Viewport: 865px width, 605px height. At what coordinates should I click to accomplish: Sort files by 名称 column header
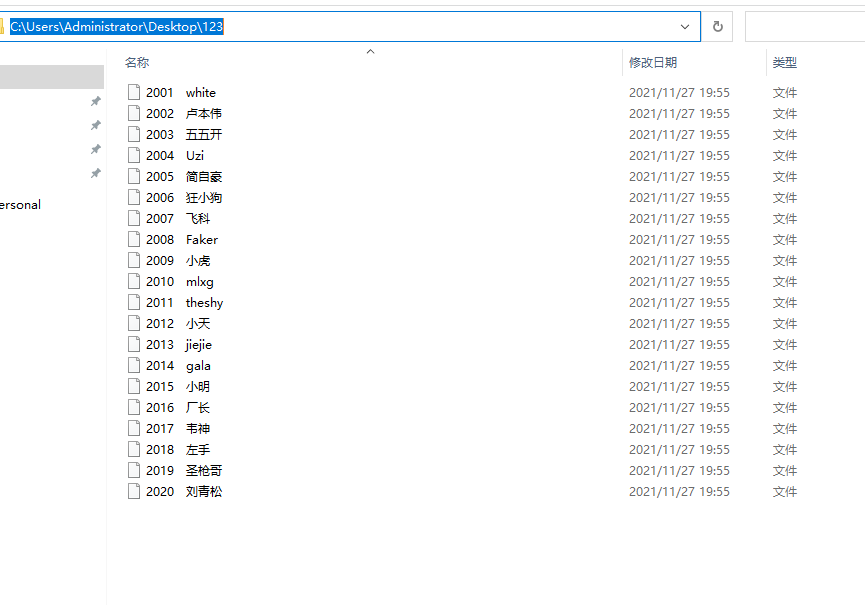coord(137,62)
